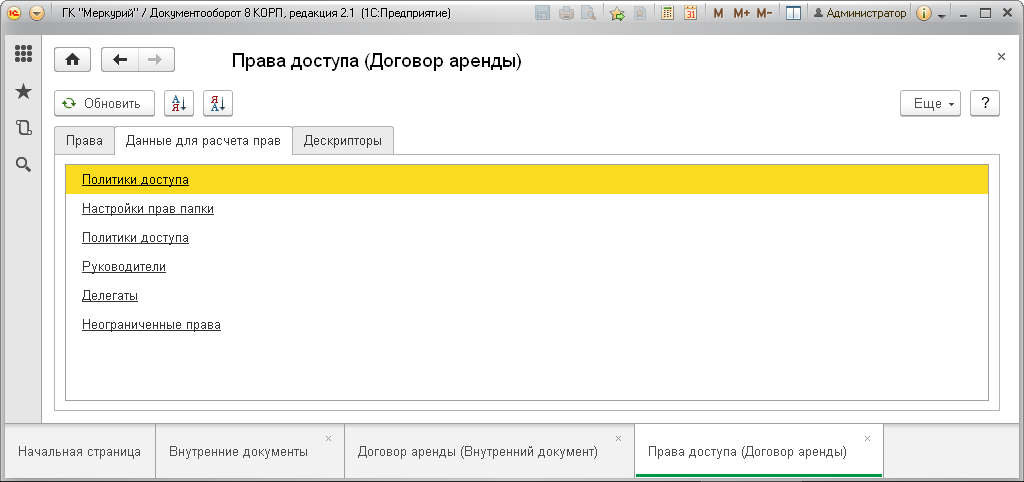
Task: Close the Внутренние документы bottom tab
Action: tap(328, 438)
